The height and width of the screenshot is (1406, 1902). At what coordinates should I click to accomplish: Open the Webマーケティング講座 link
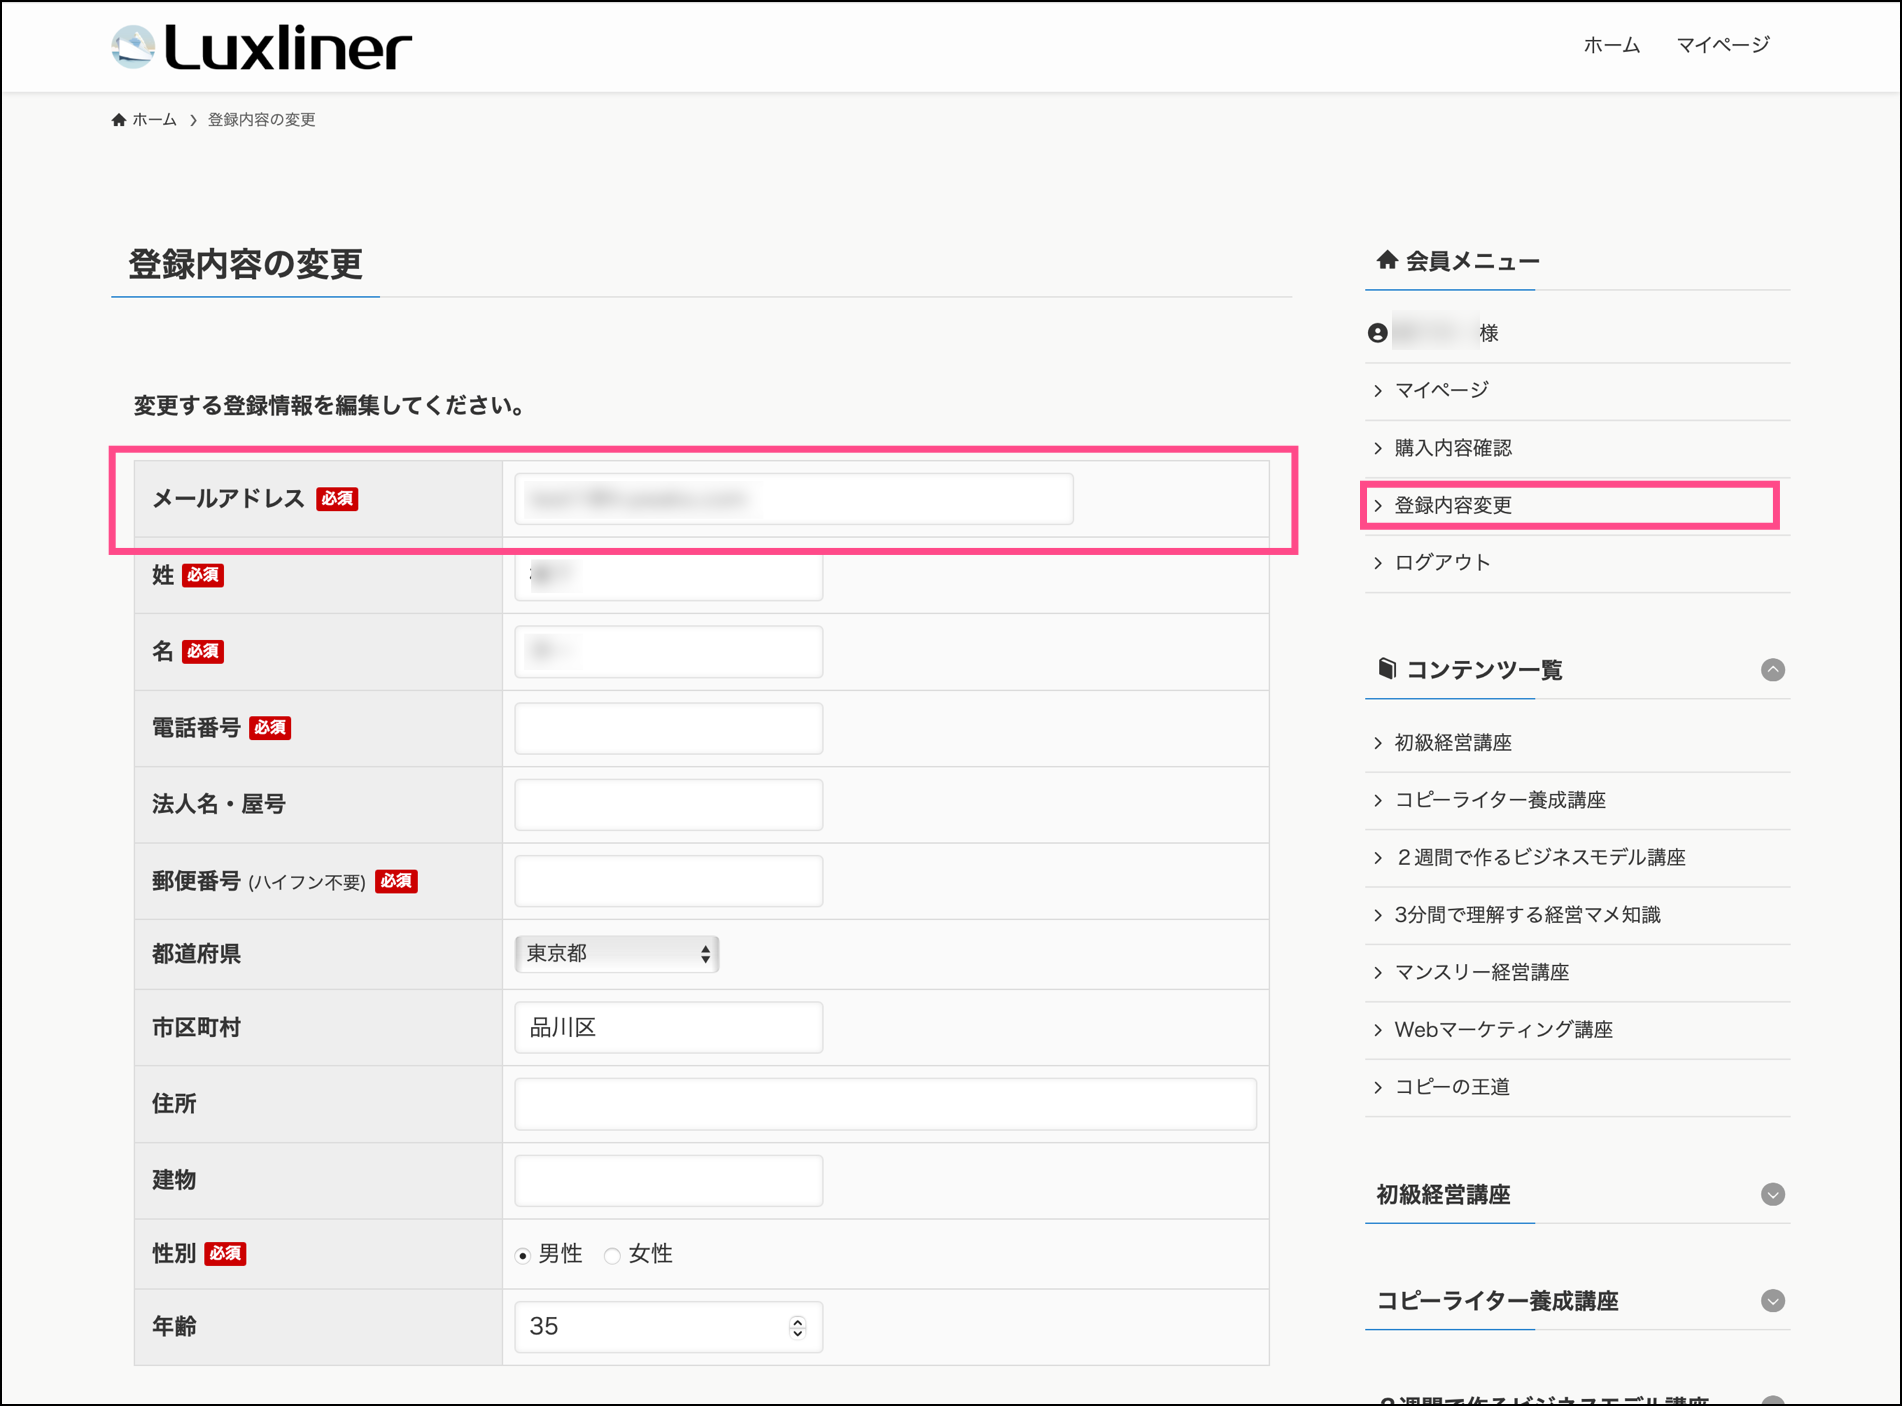1503,1030
